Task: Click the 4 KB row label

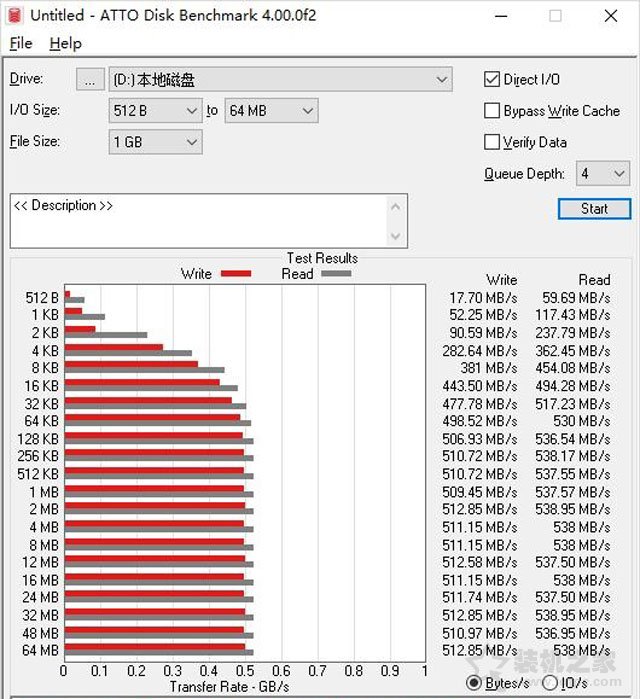Action: [x=45, y=351]
